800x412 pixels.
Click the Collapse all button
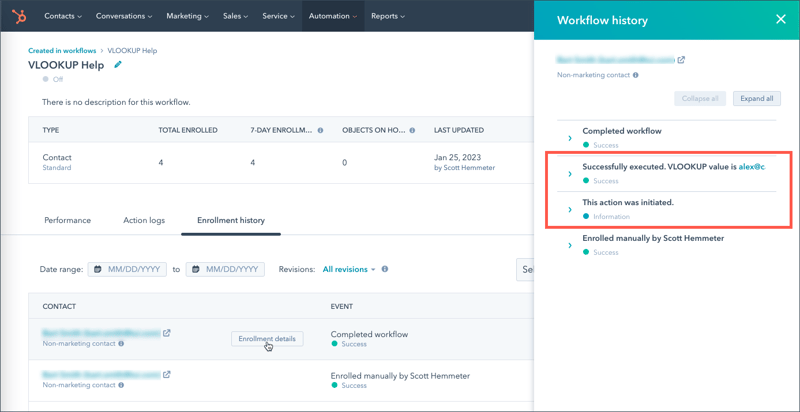tap(700, 98)
